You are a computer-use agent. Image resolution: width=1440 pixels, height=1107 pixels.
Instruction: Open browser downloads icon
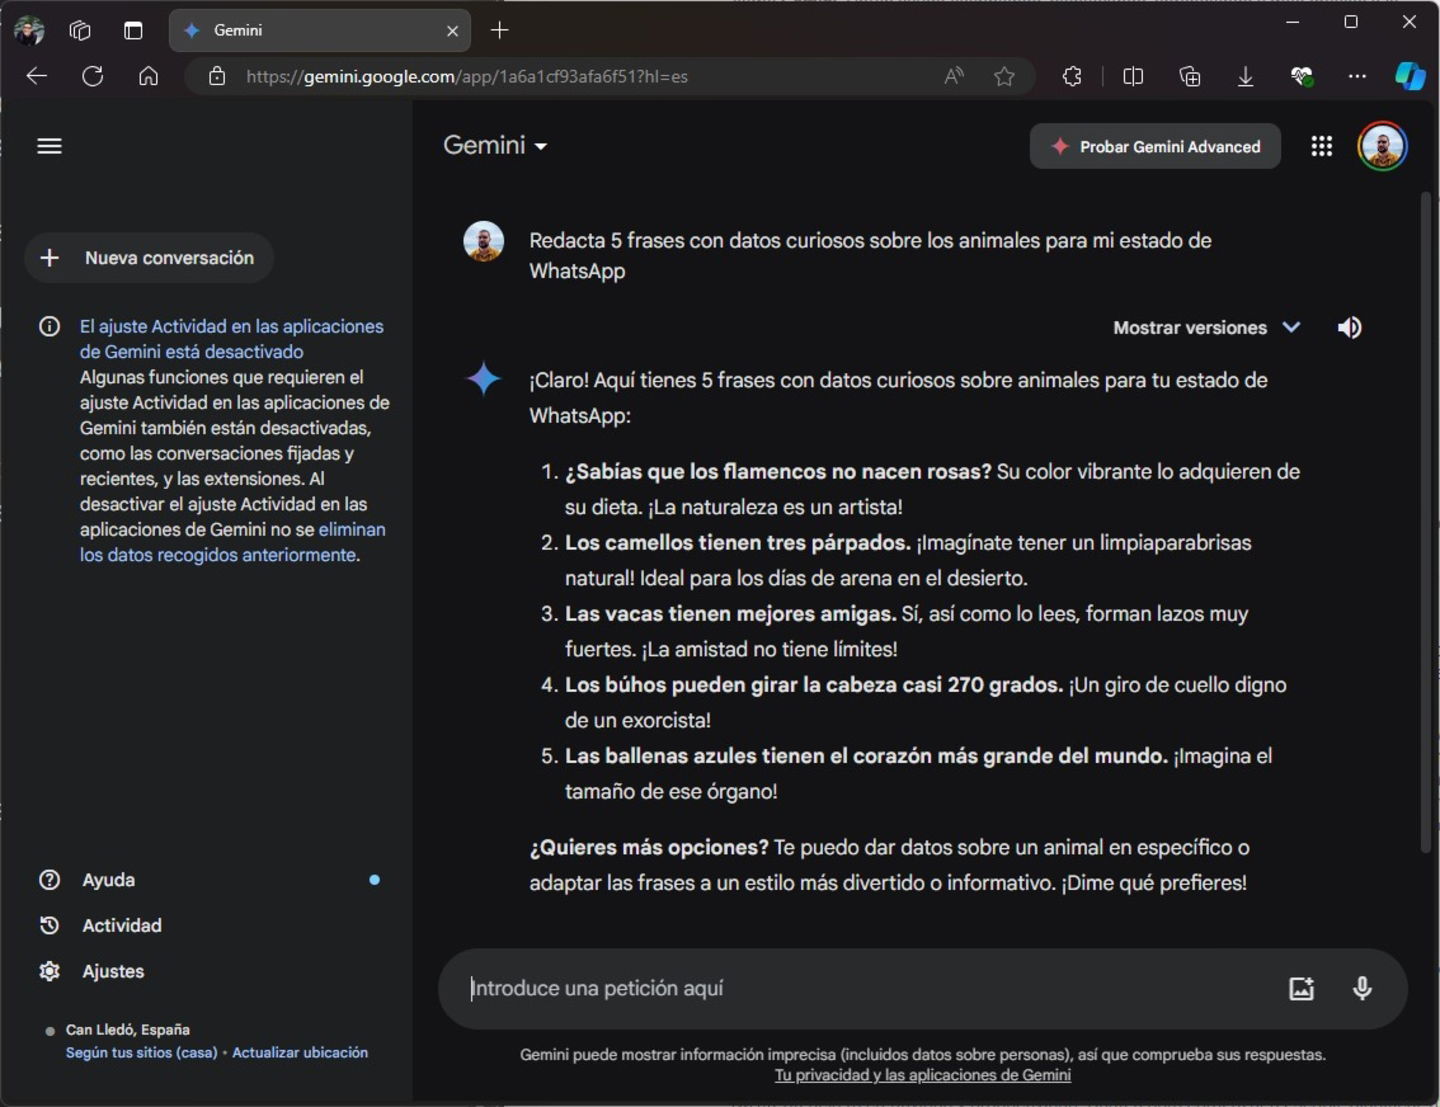(1245, 76)
